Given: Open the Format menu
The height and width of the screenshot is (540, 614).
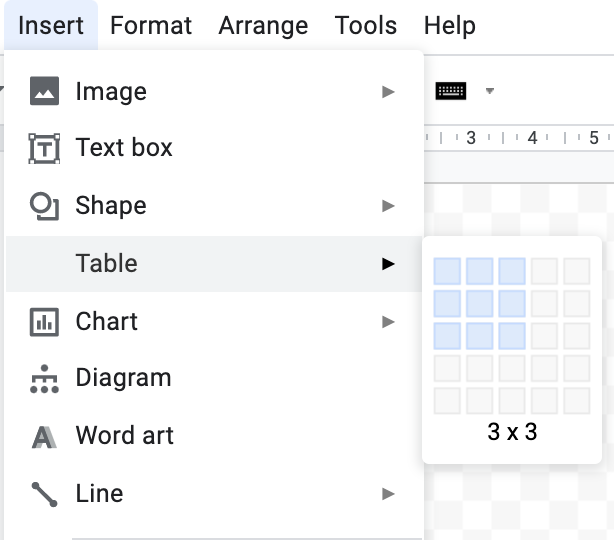Looking at the screenshot, I should click(151, 26).
